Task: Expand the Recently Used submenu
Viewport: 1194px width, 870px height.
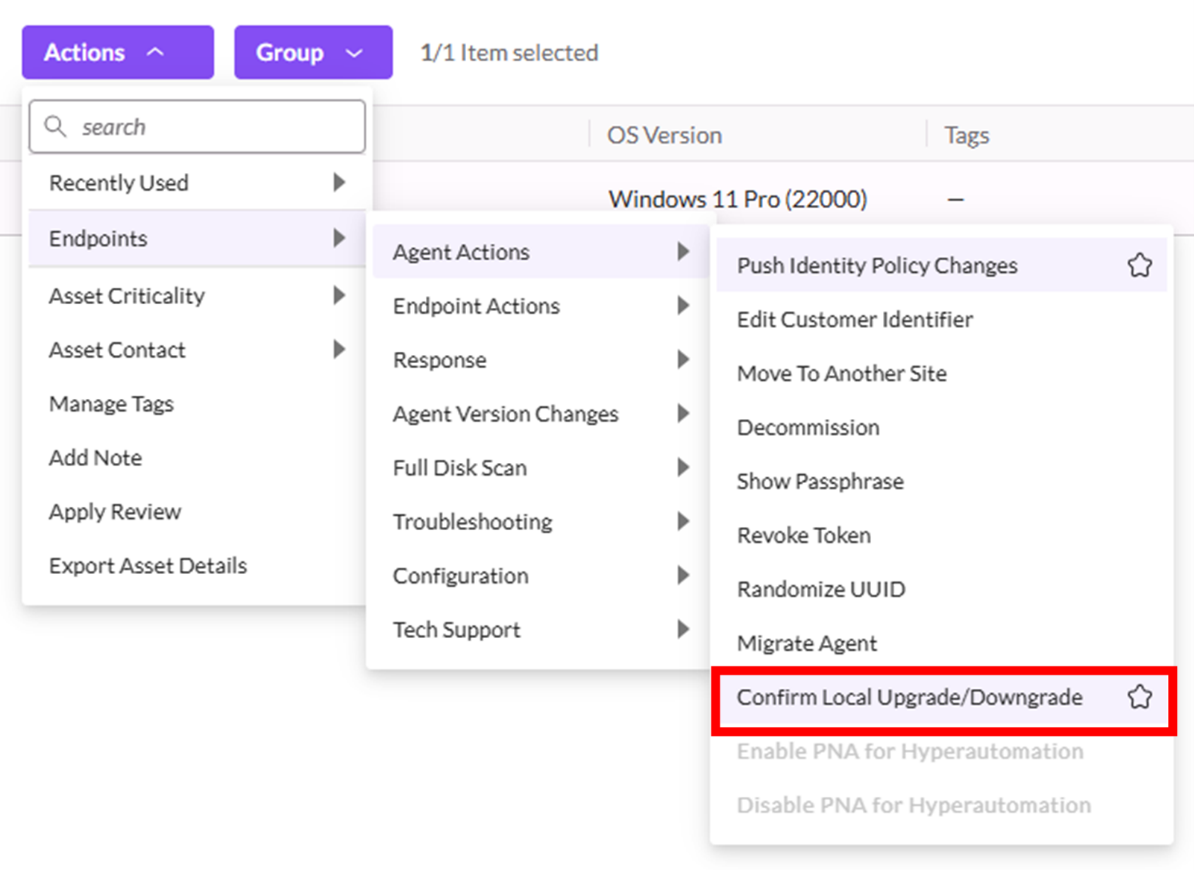Action: click(x=196, y=183)
